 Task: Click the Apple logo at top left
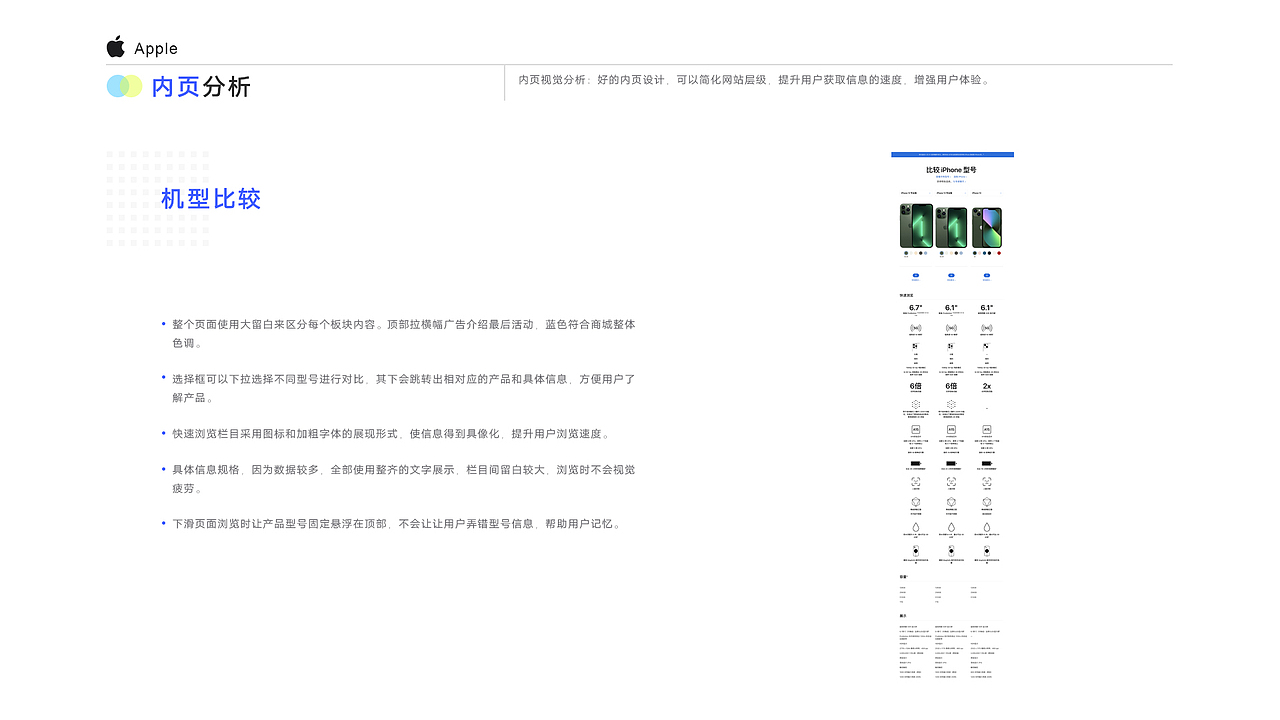(x=116, y=47)
